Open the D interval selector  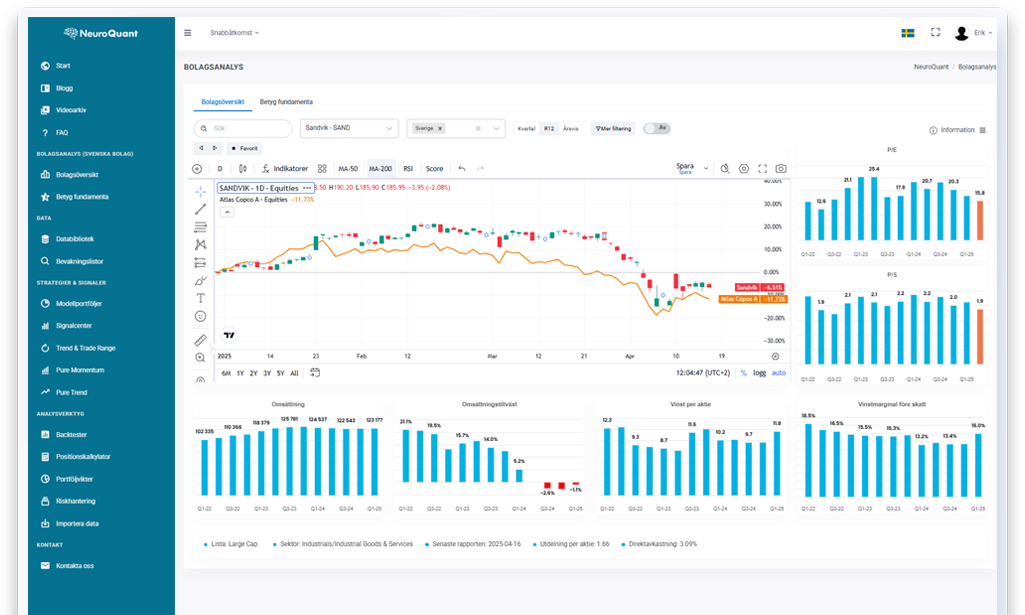pos(220,169)
